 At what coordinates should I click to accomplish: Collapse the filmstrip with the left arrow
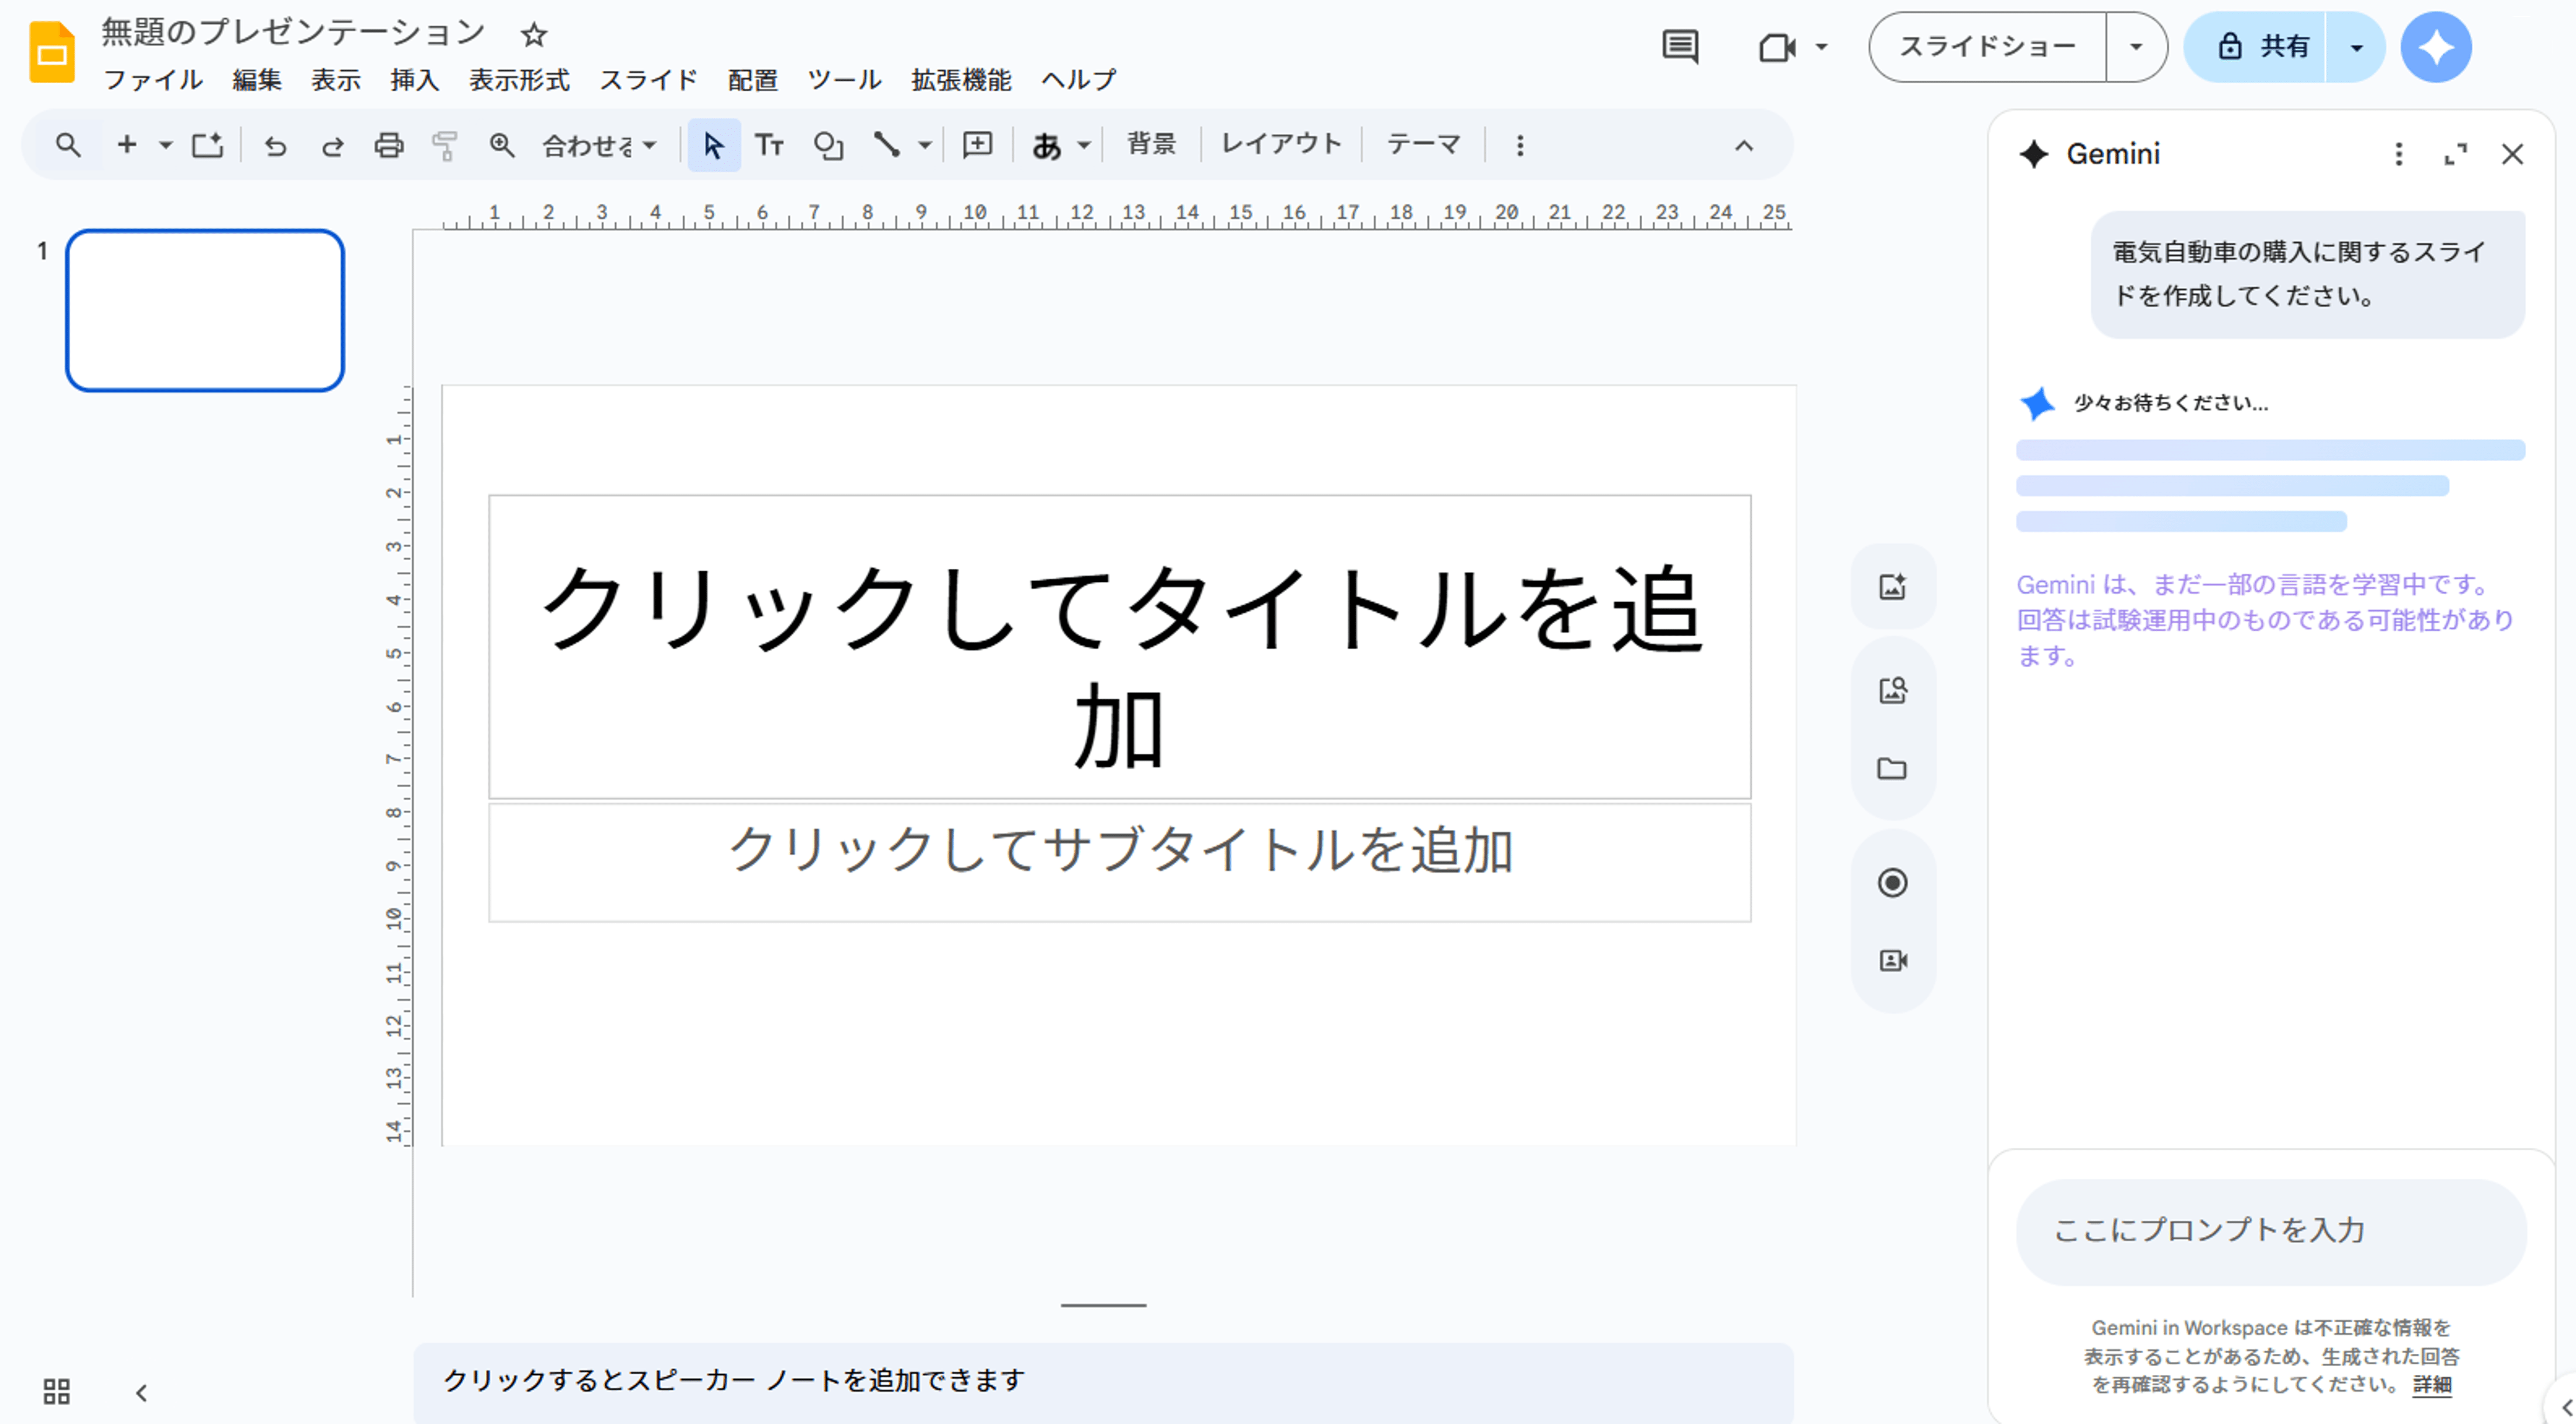[x=141, y=1392]
